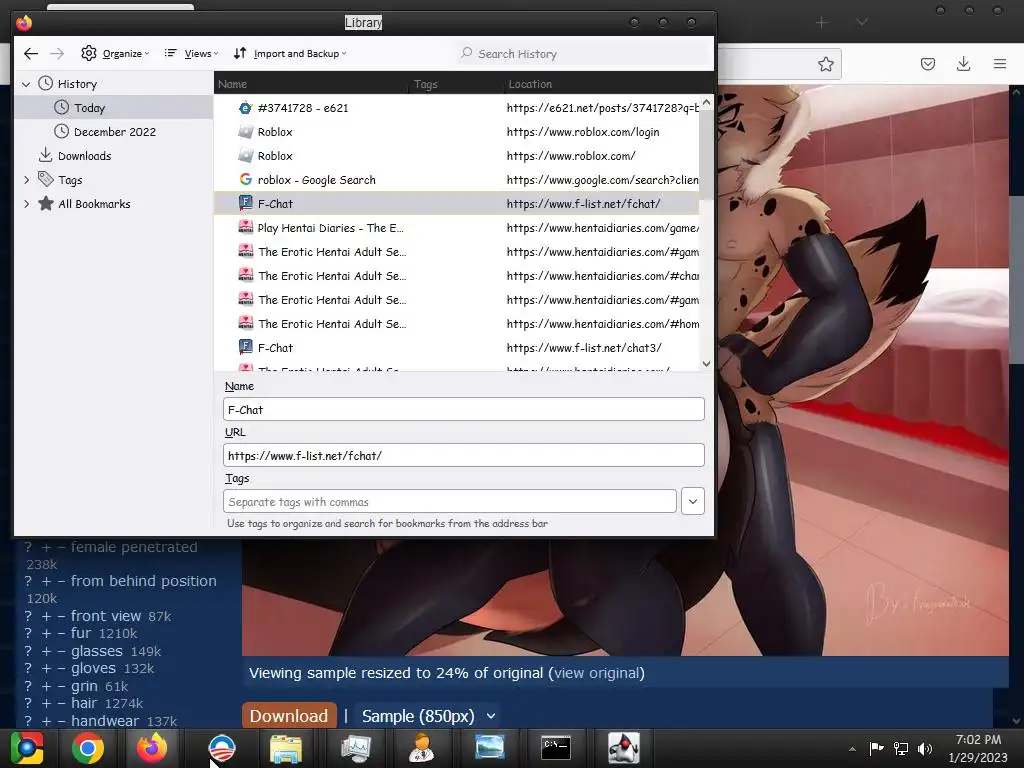Open the round Obama logo taskbar icon
Image resolution: width=1024 pixels, height=768 pixels.
(x=221, y=748)
